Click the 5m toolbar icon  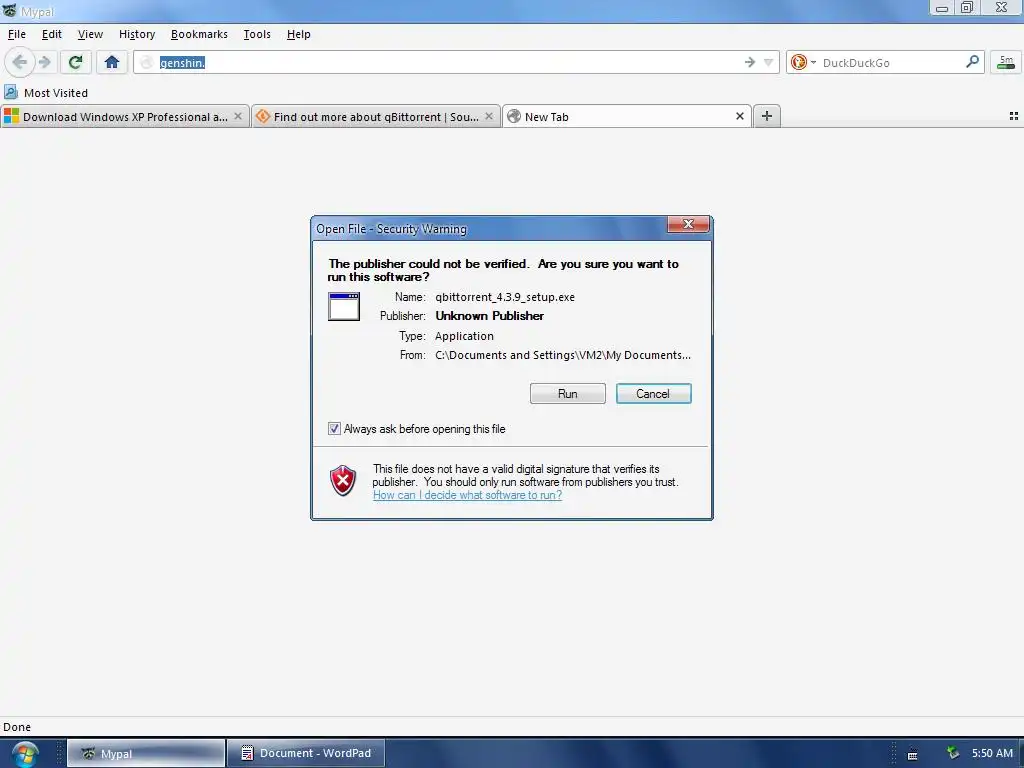tap(1006, 62)
